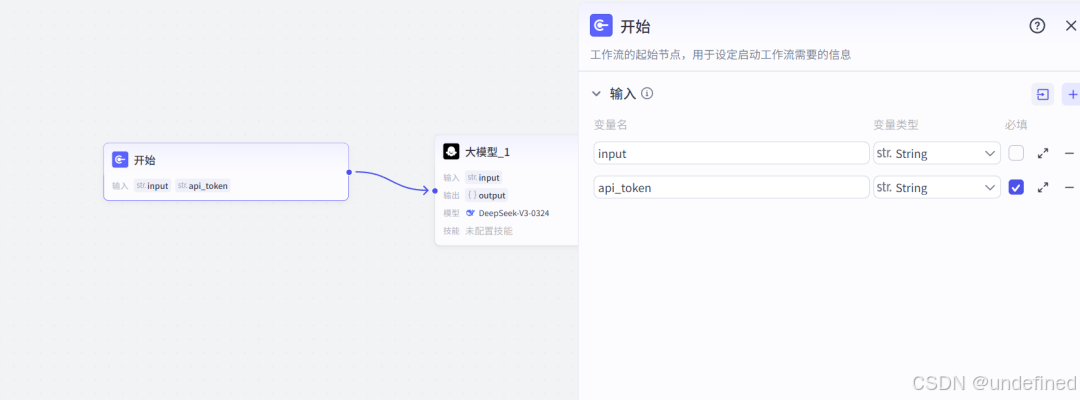The width and height of the screenshot is (1080, 400).
Task: Click the 输入 section label
Action: [623, 94]
